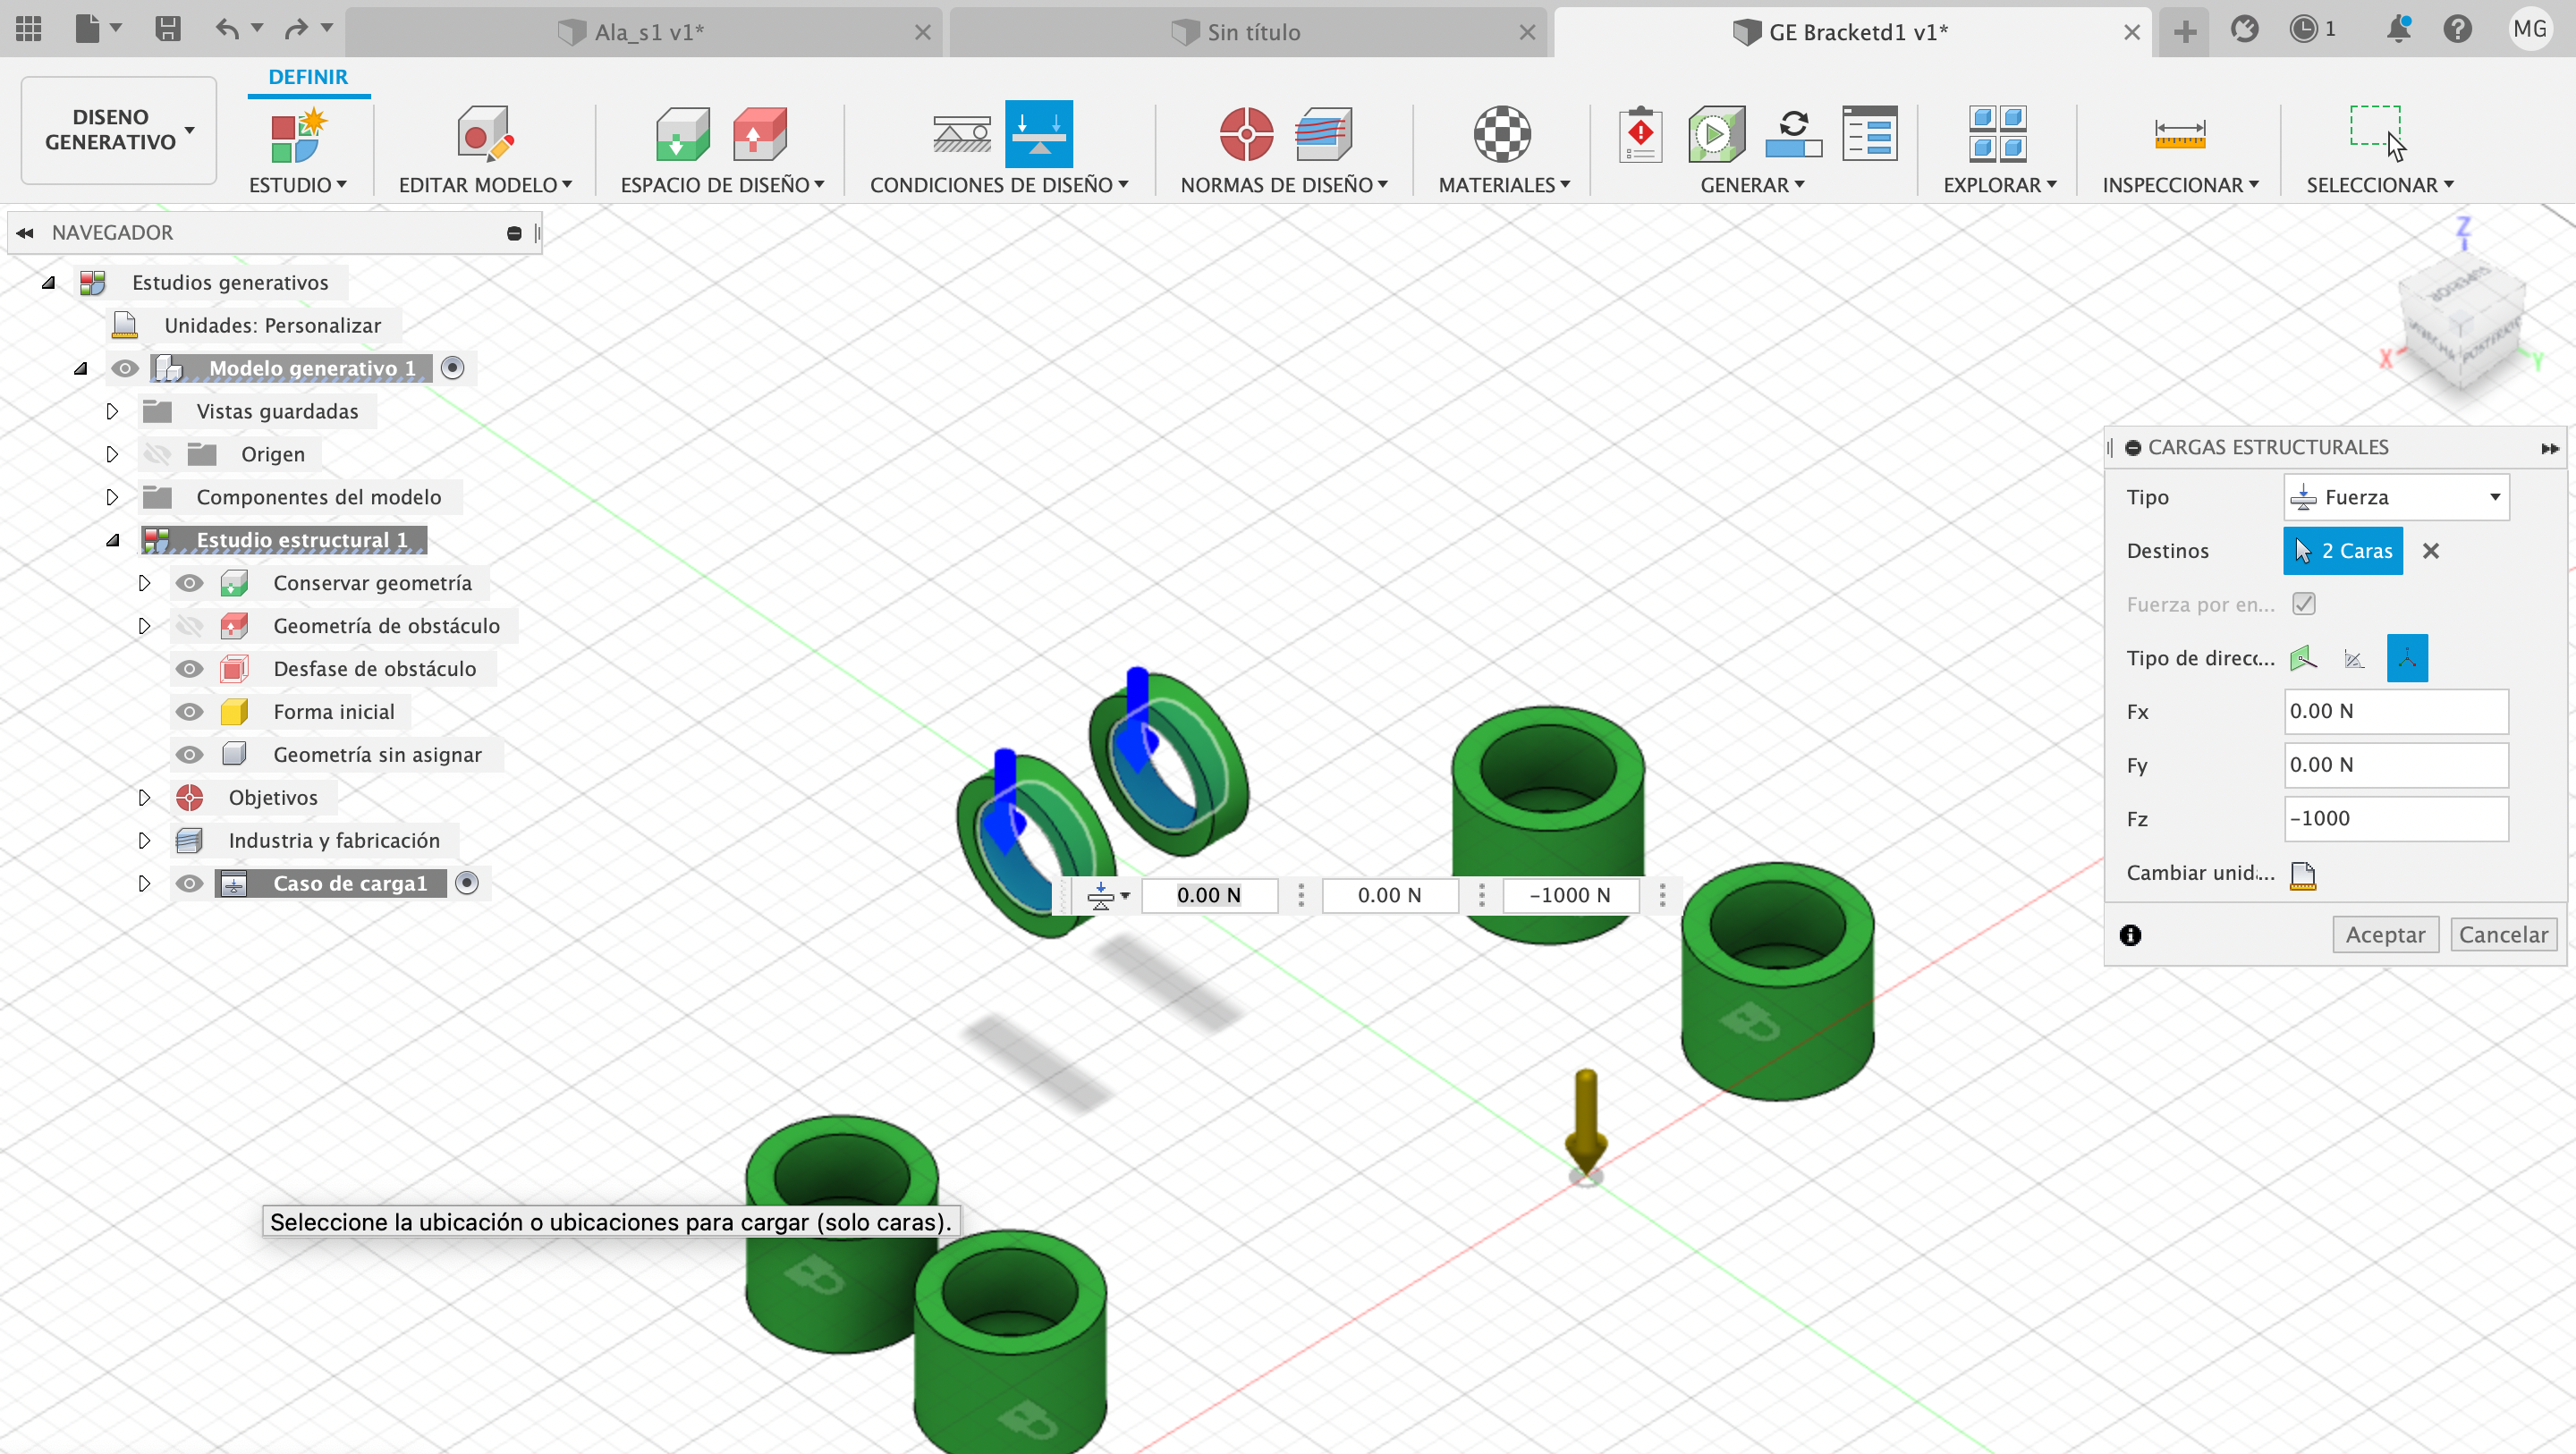Open the job status clock icon
This screenshot has width=2576, height=1454.
point(2303,29)
